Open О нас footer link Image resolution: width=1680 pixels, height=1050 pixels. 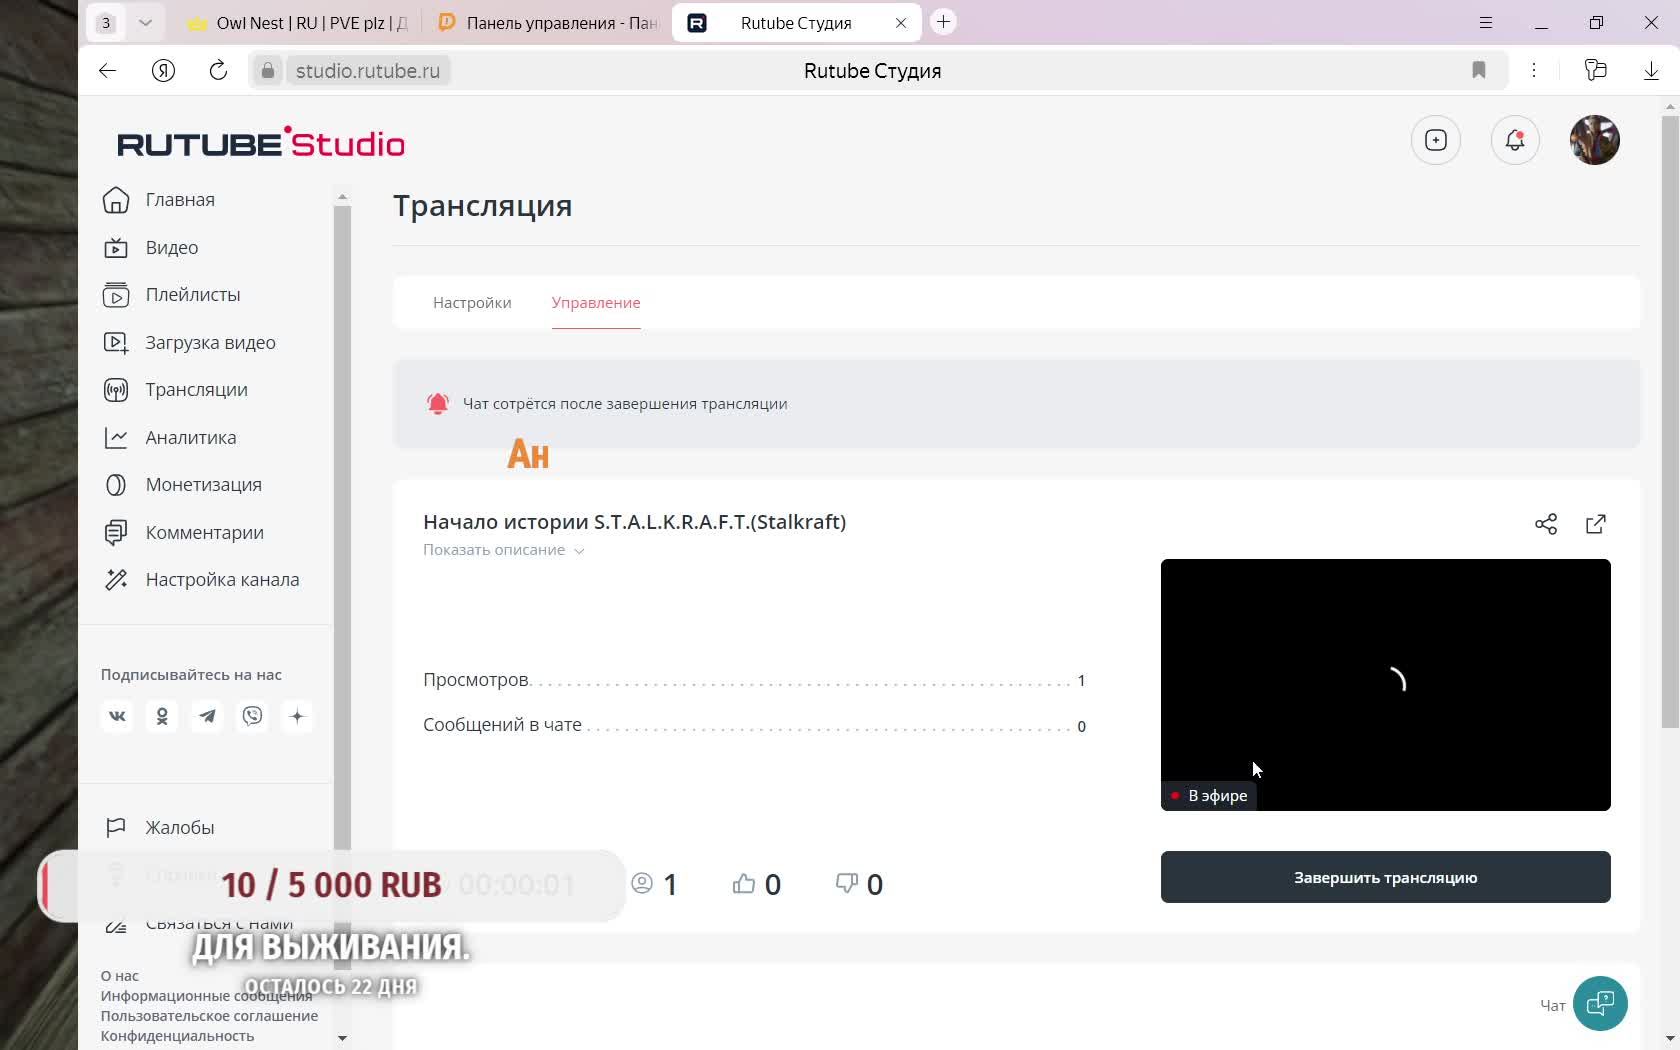click(120, 976)
